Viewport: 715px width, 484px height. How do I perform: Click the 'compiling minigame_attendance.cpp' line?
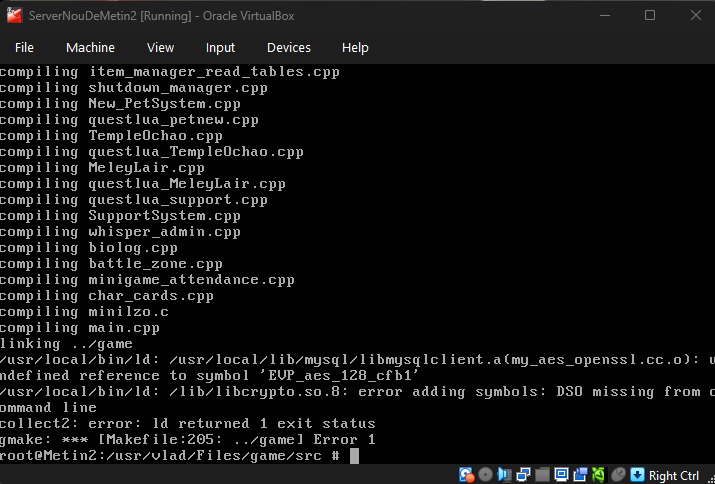point(147,280)
